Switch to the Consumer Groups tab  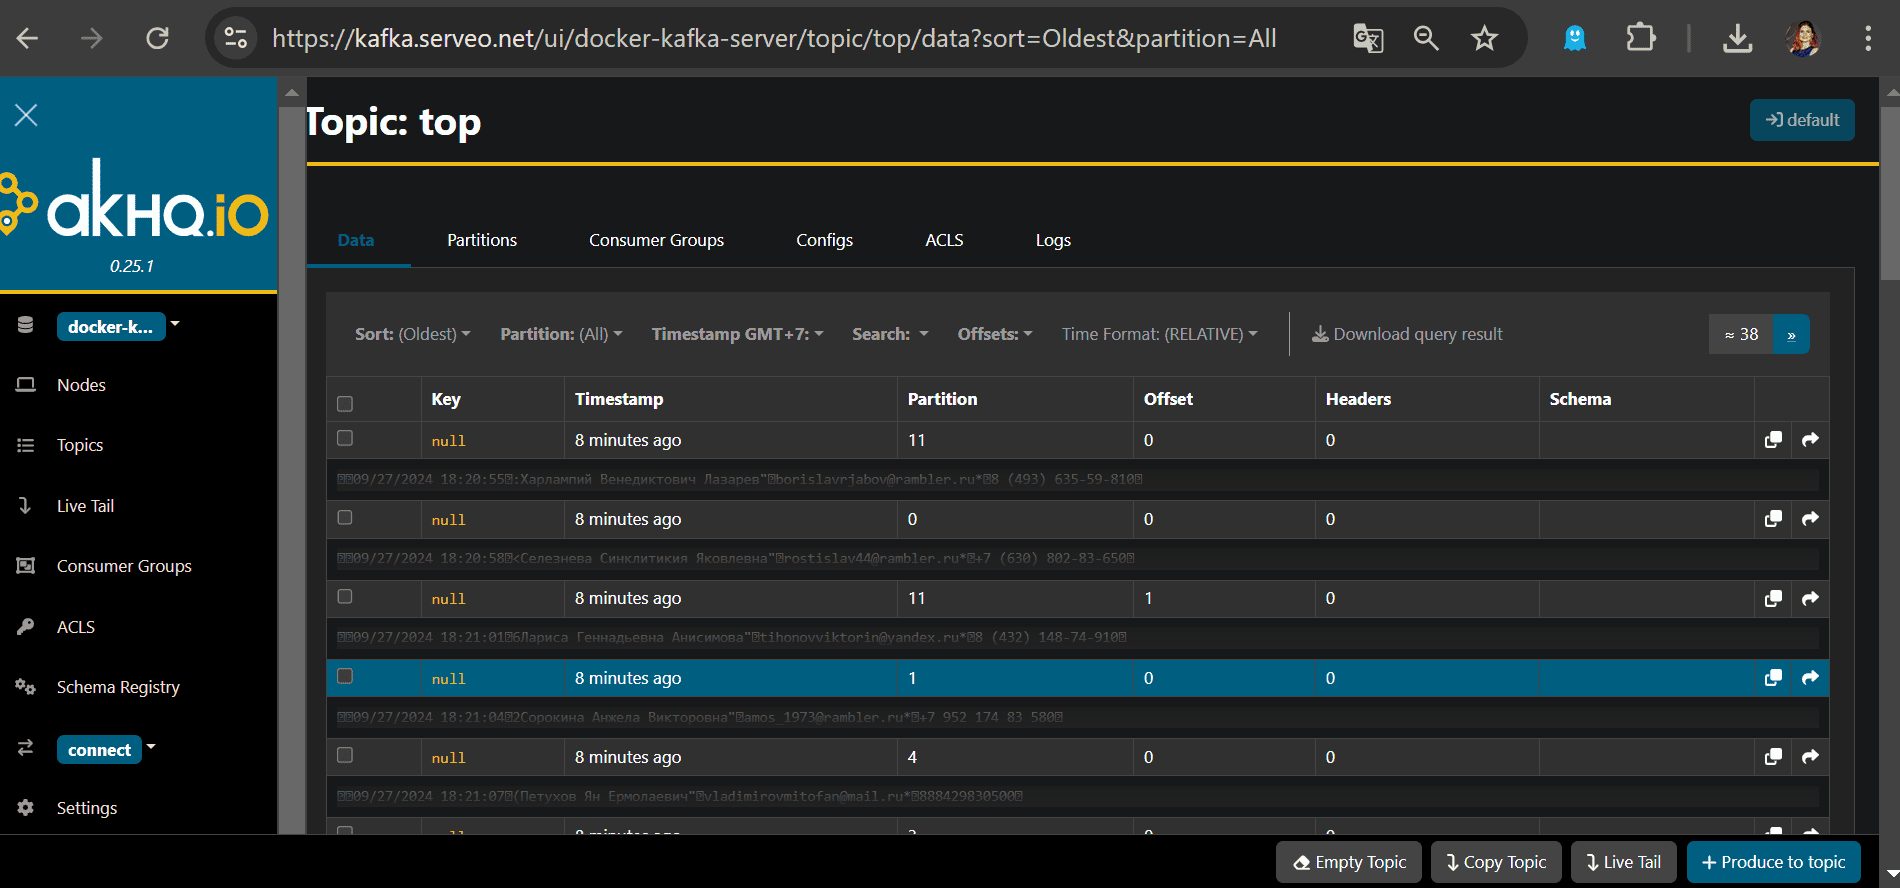(656, 241)
